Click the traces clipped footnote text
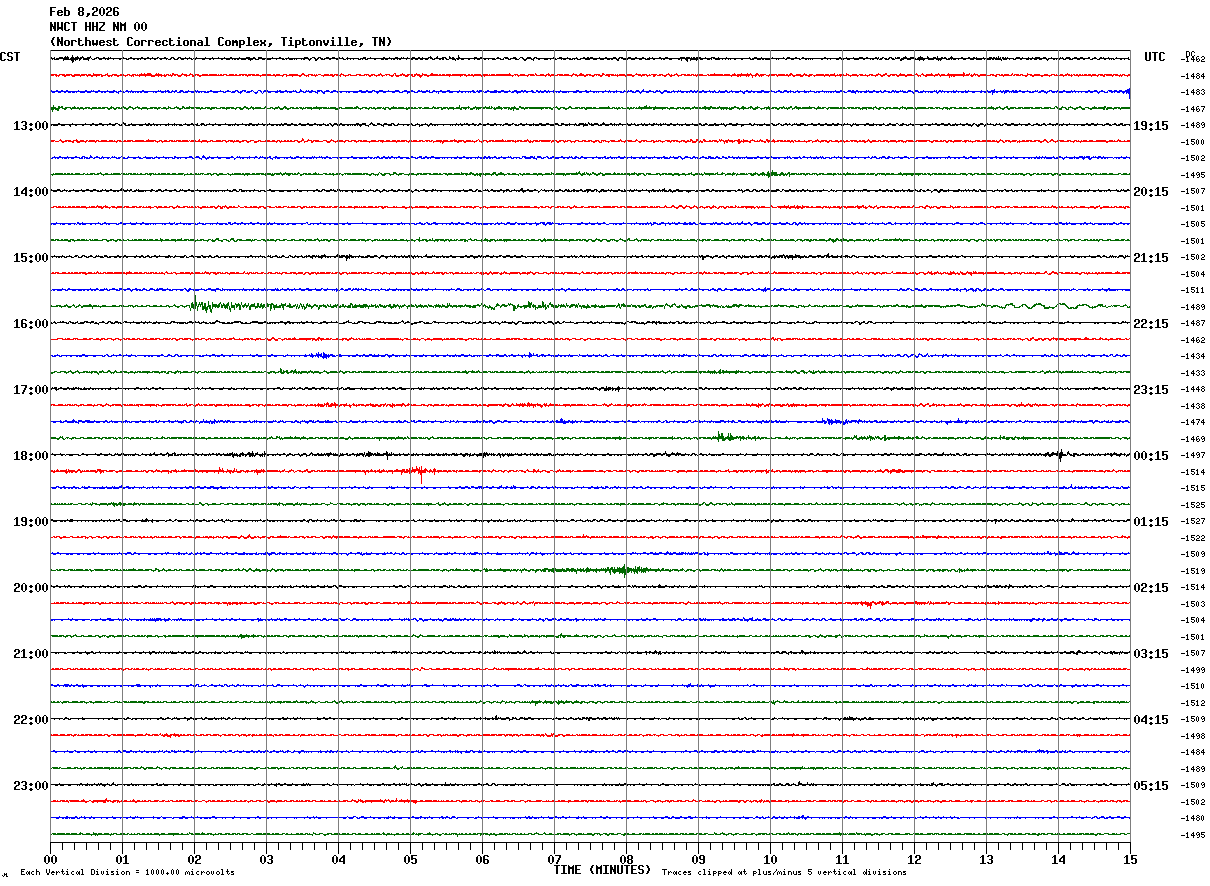The image size is (1210, 886). coord(784,873)
